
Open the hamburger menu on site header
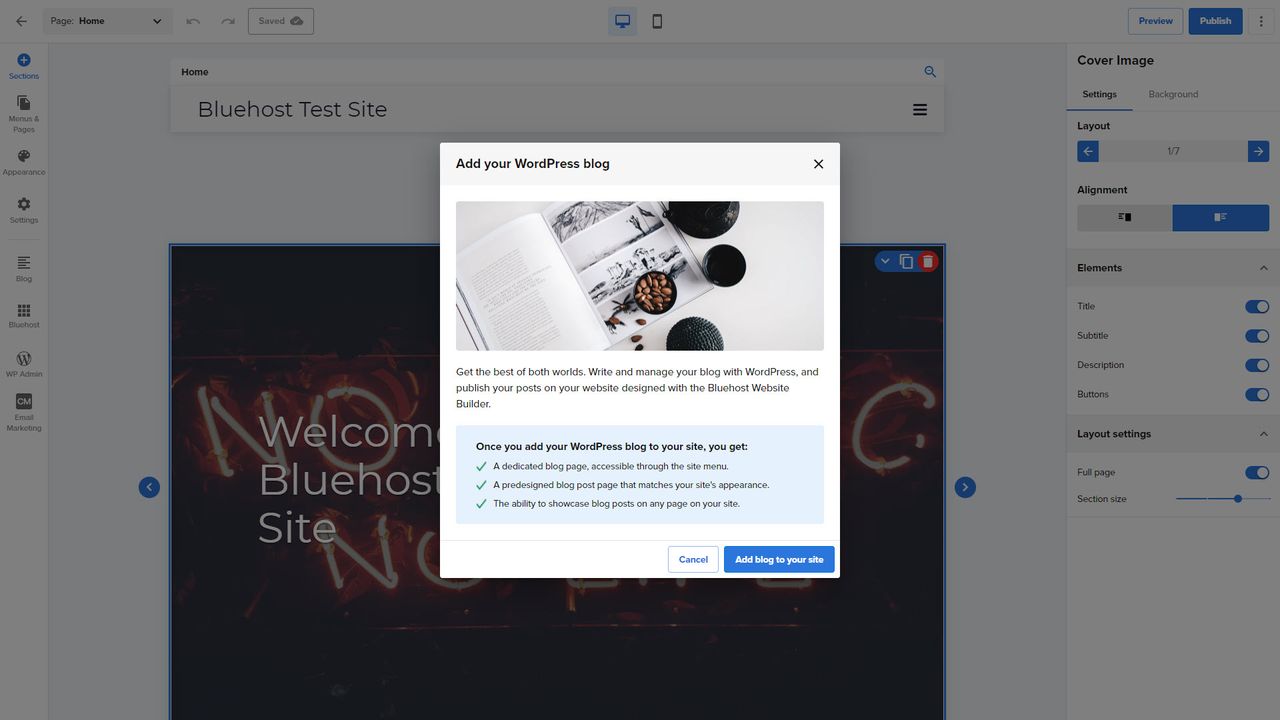tap(920, 110)
